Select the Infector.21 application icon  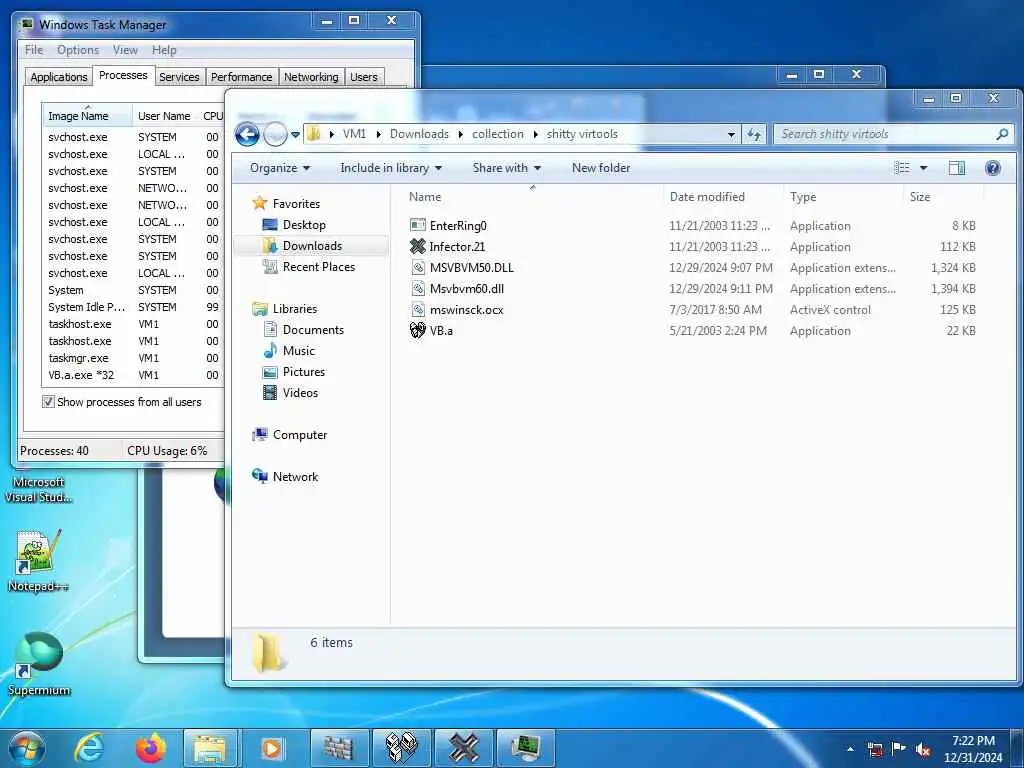(417, 246)
